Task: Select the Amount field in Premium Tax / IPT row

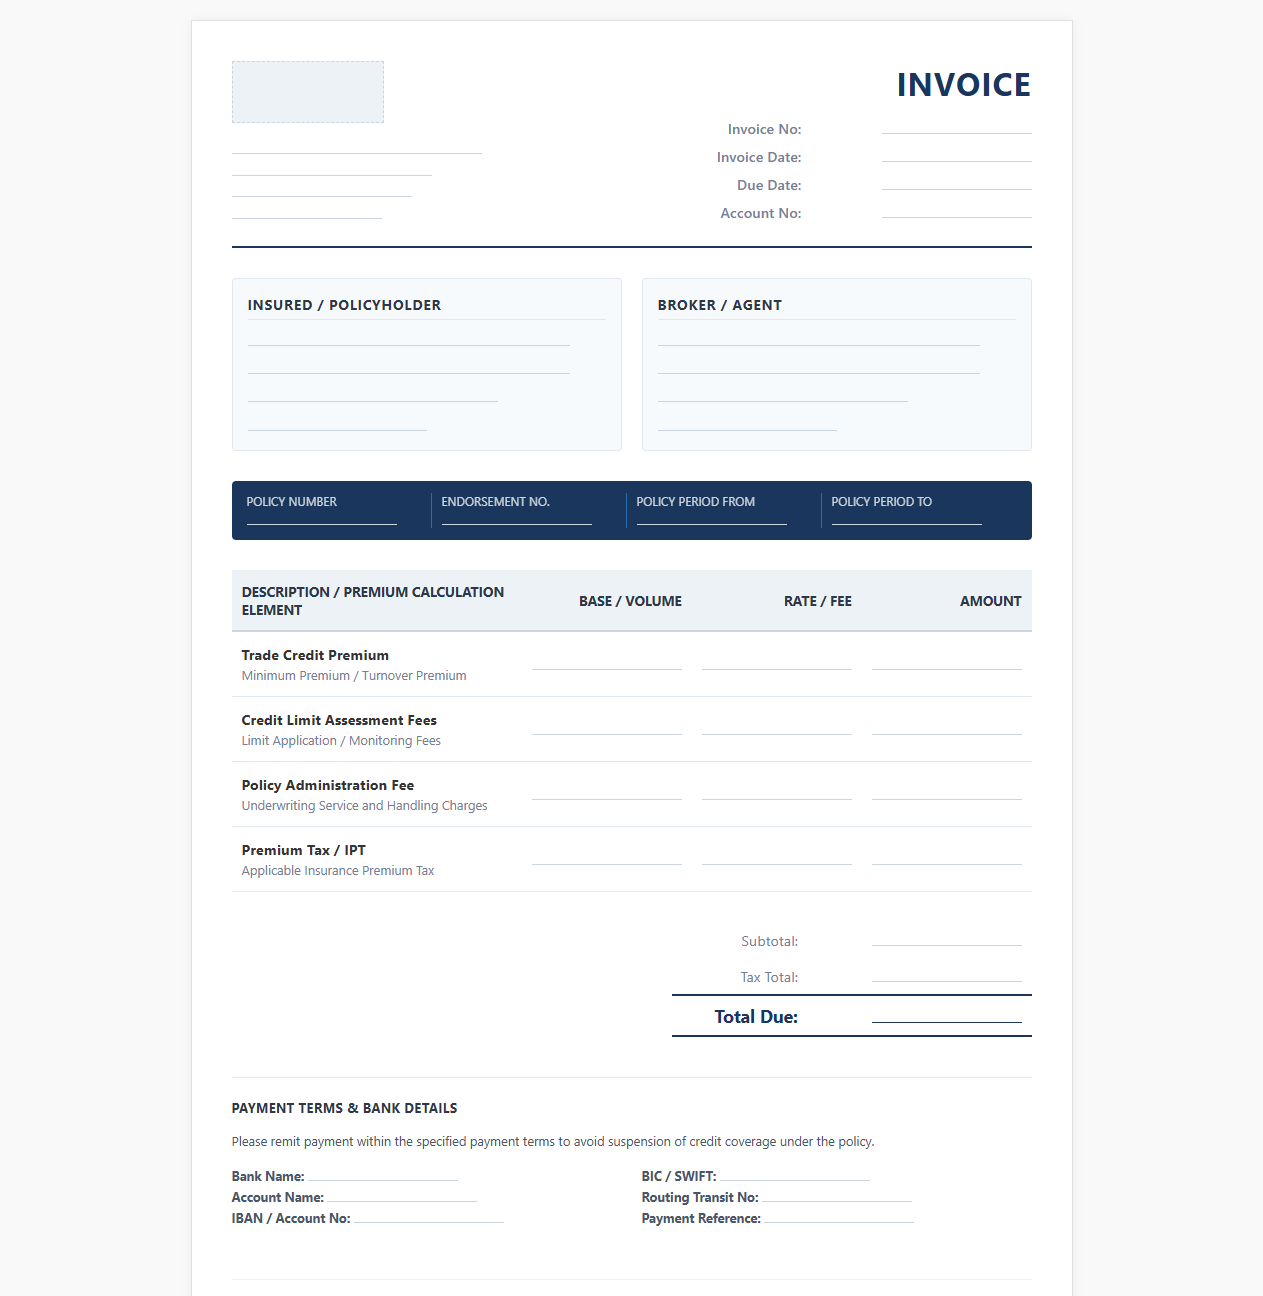Action: tap(947, 857)
